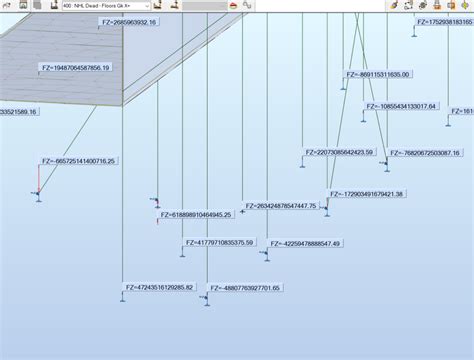Click the green diamond icon at the toolbar's far right

click(x=465, y=5)
